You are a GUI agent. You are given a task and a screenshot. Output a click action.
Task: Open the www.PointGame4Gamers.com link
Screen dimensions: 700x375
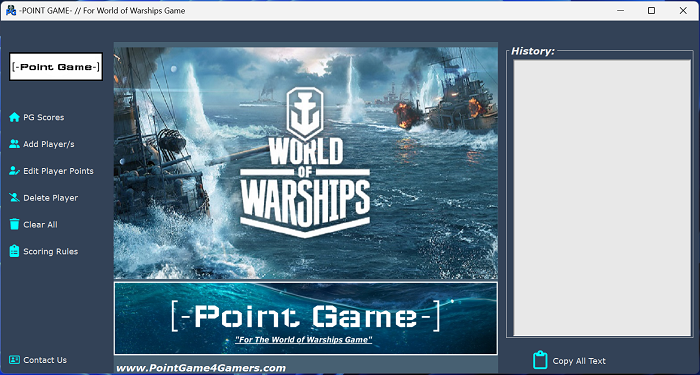pos(201,368)
